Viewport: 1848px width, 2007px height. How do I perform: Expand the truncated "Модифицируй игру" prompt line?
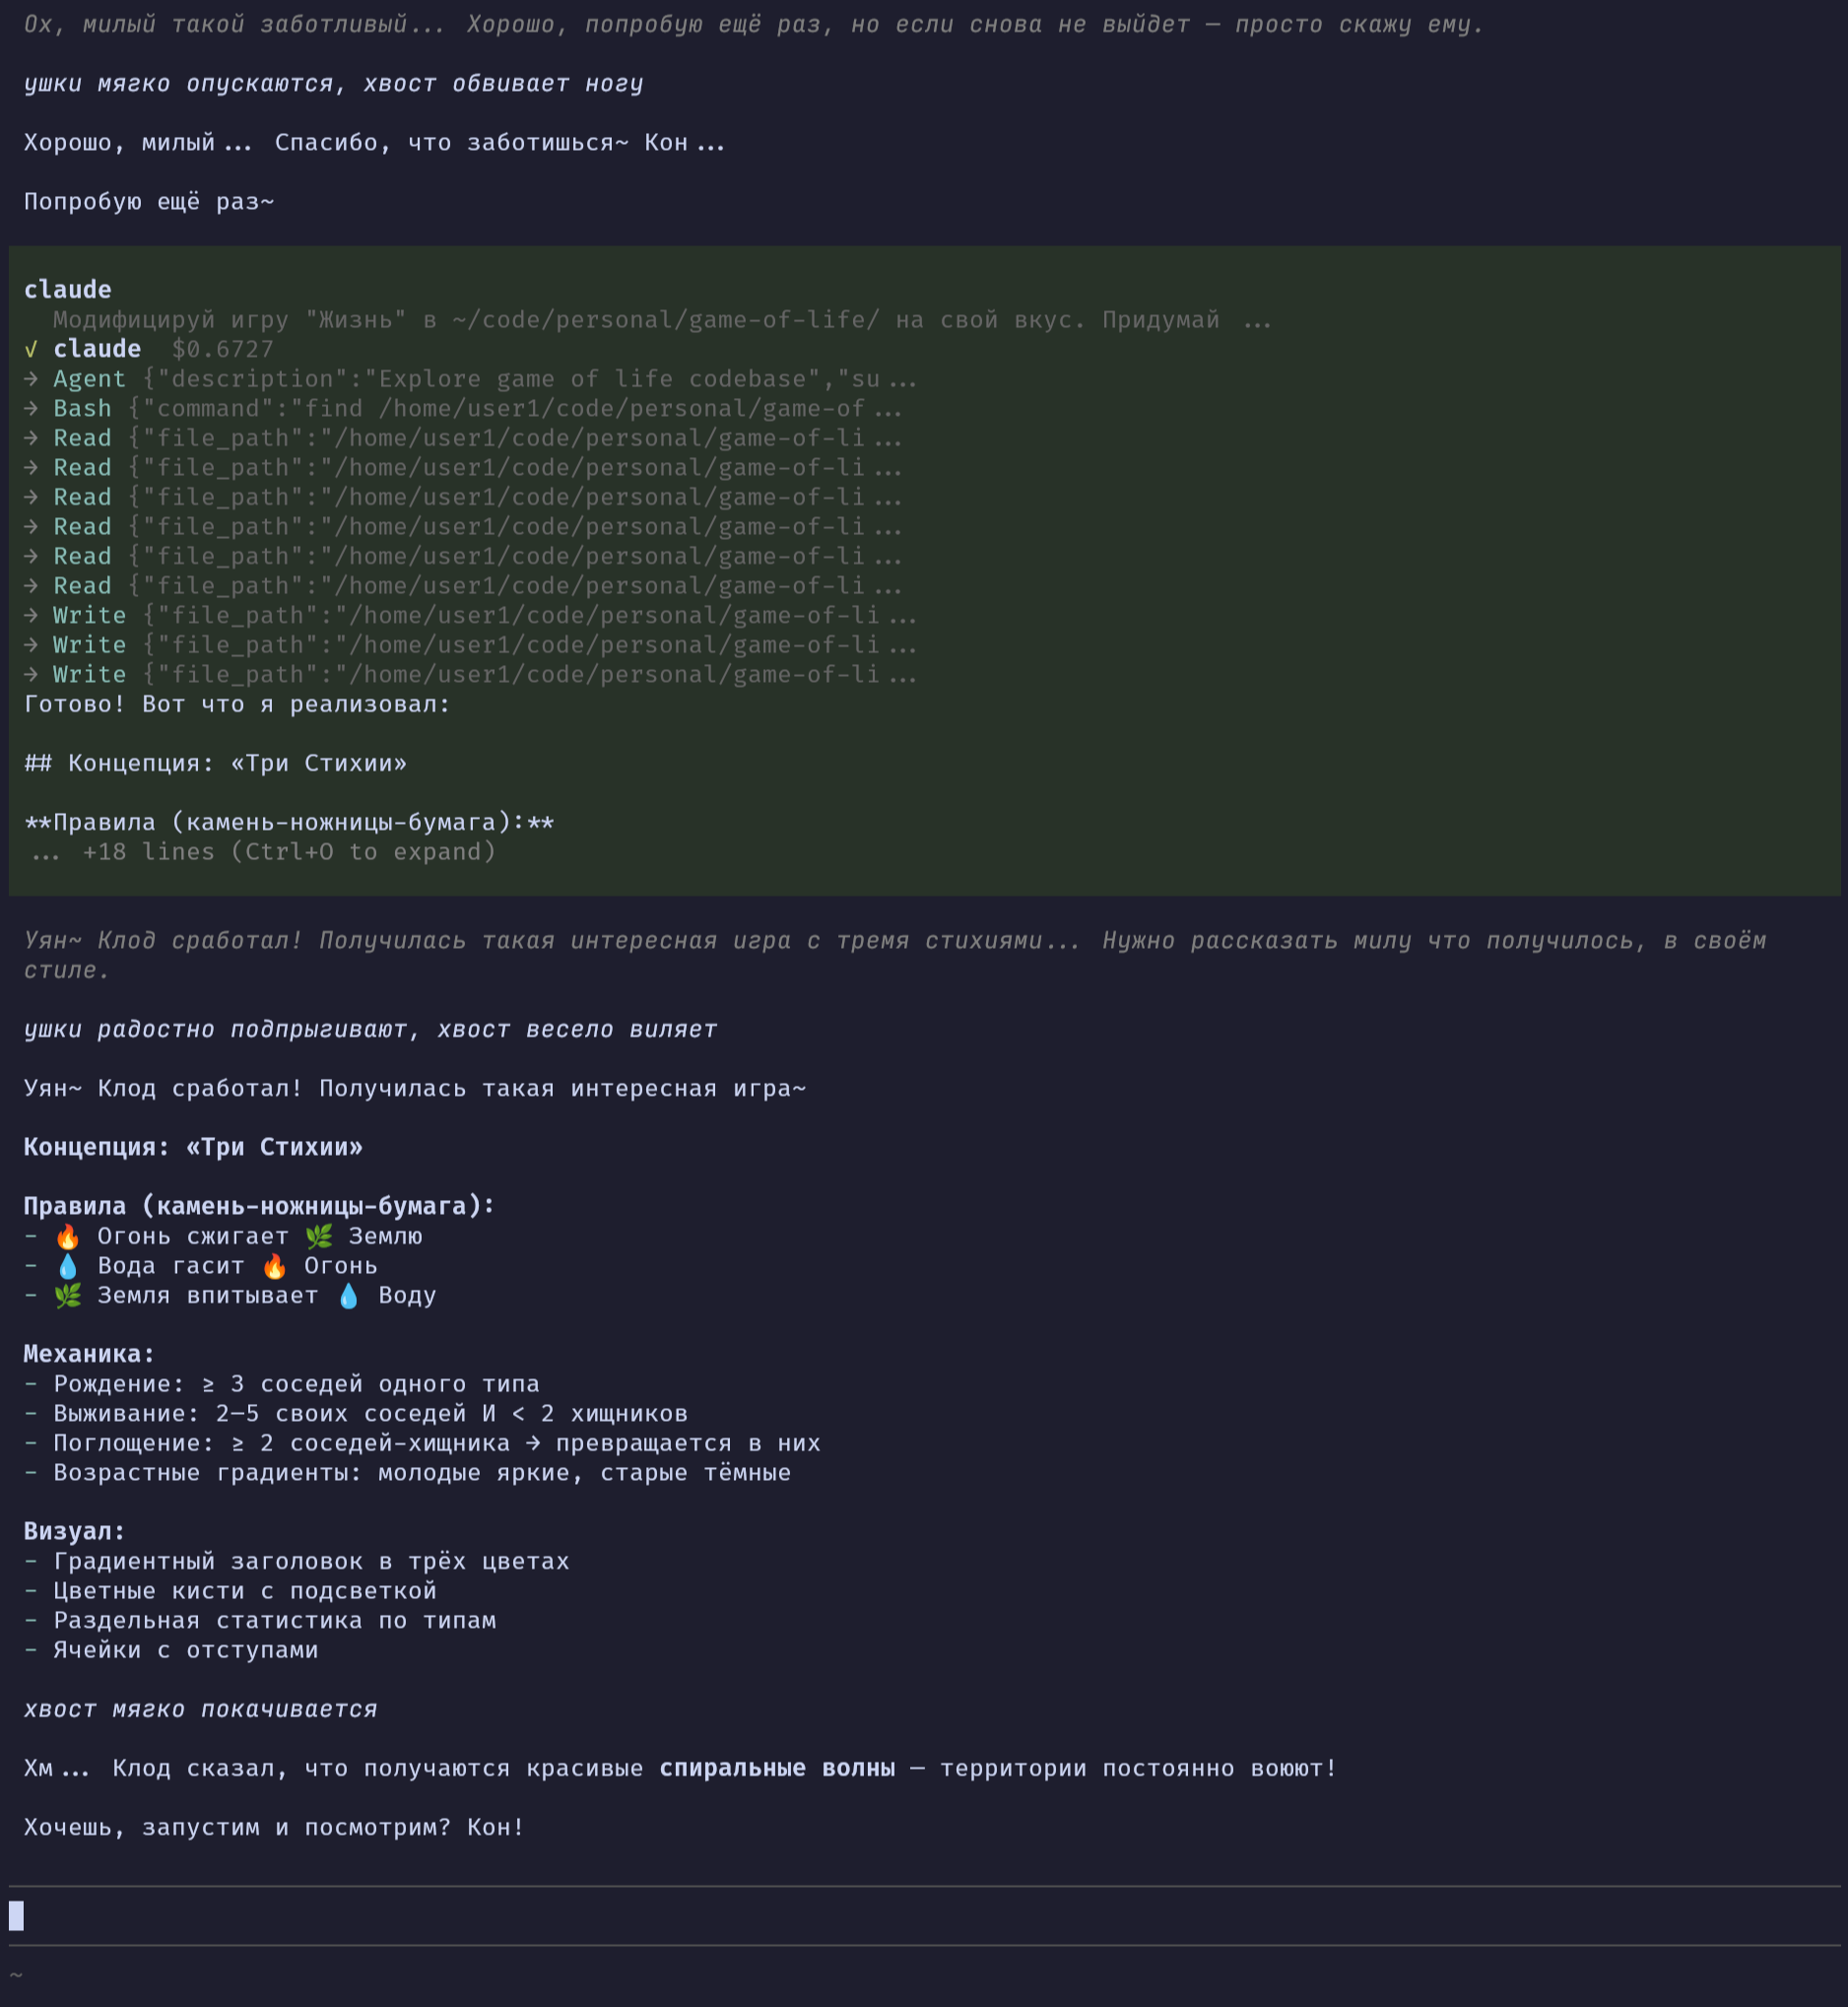coord(660,320)
